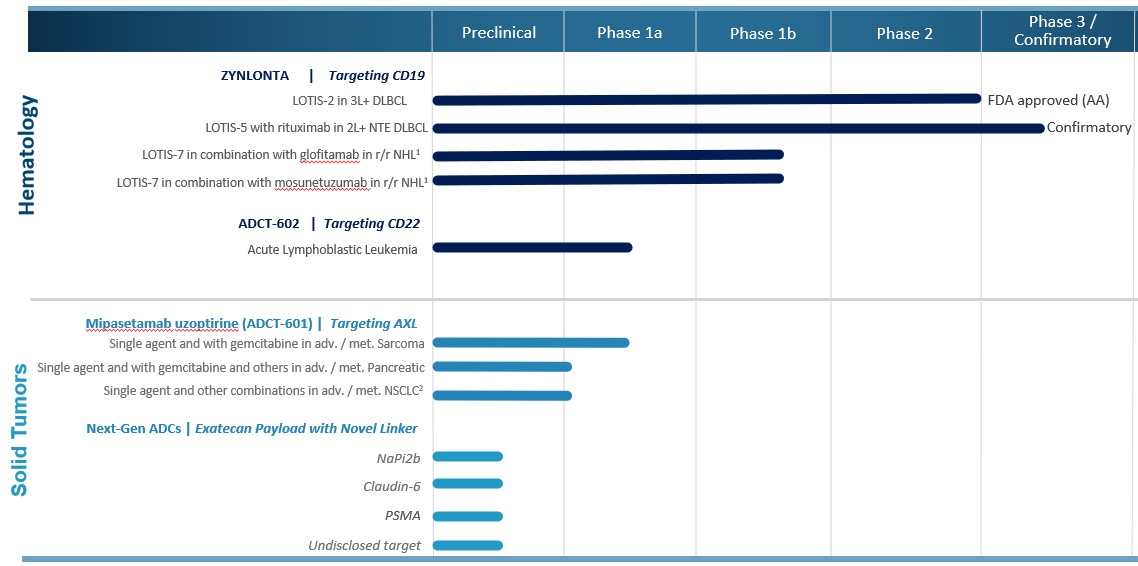Select the ADCT-602 heading
The image size is (1138, 566).
tap(268, 223)
